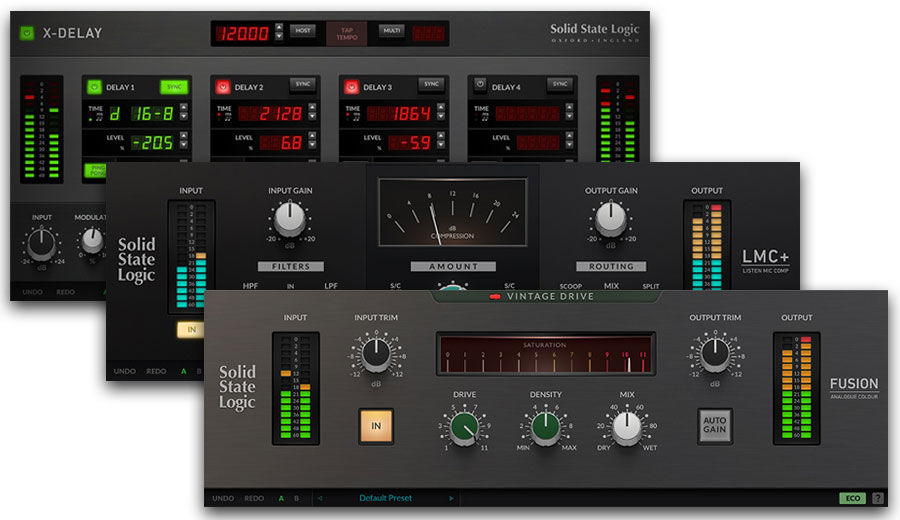Go to next preset with right arrow

pyautogui.click(x=451, y=498)
